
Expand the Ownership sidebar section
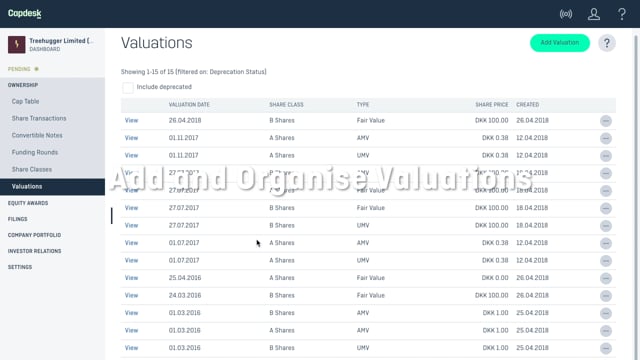[x=23, y=85]
